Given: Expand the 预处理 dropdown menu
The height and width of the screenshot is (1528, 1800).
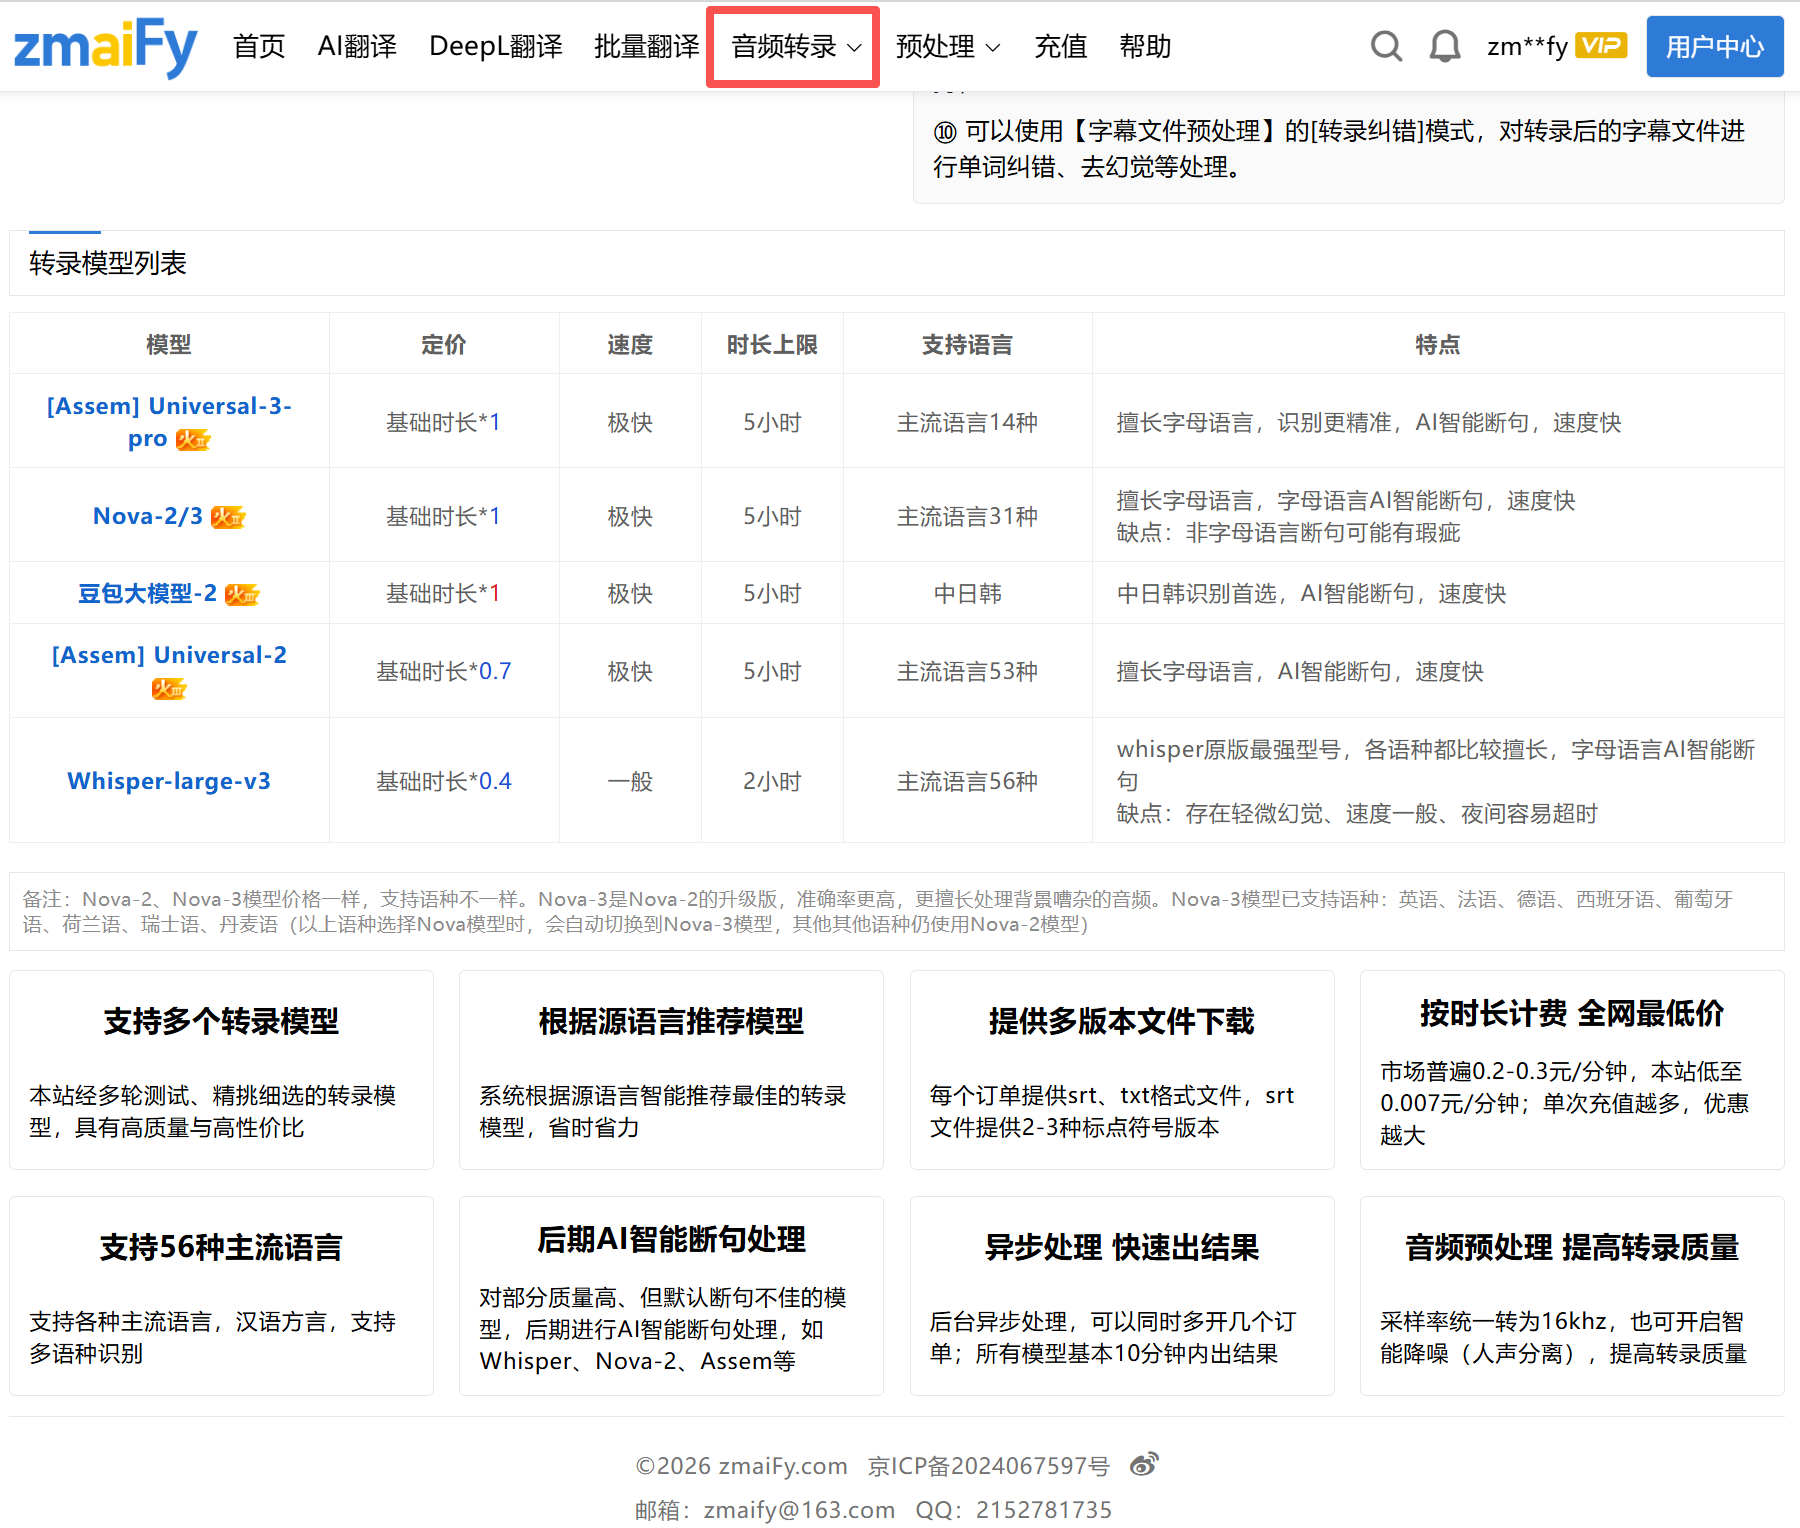Looking at the screenshot, I should tap(947, 47).
